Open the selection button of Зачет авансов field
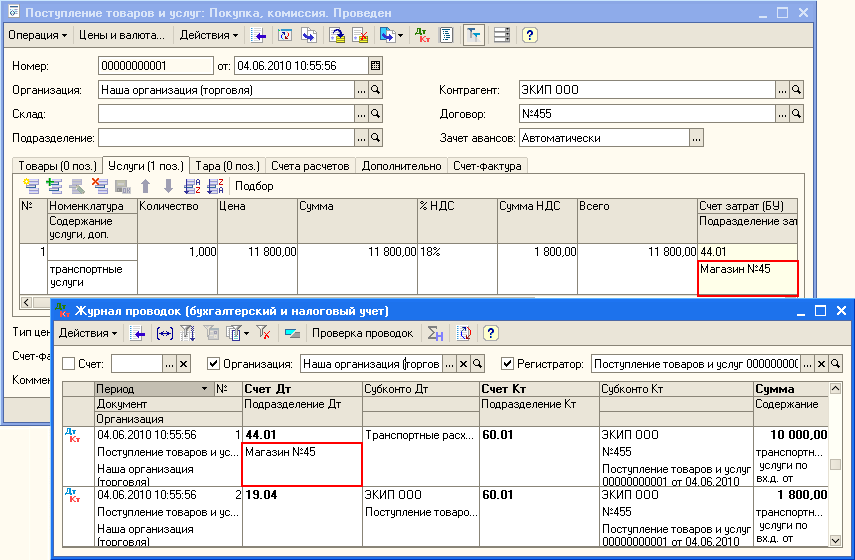Screen dimensions: 855x560 point(696,138)
